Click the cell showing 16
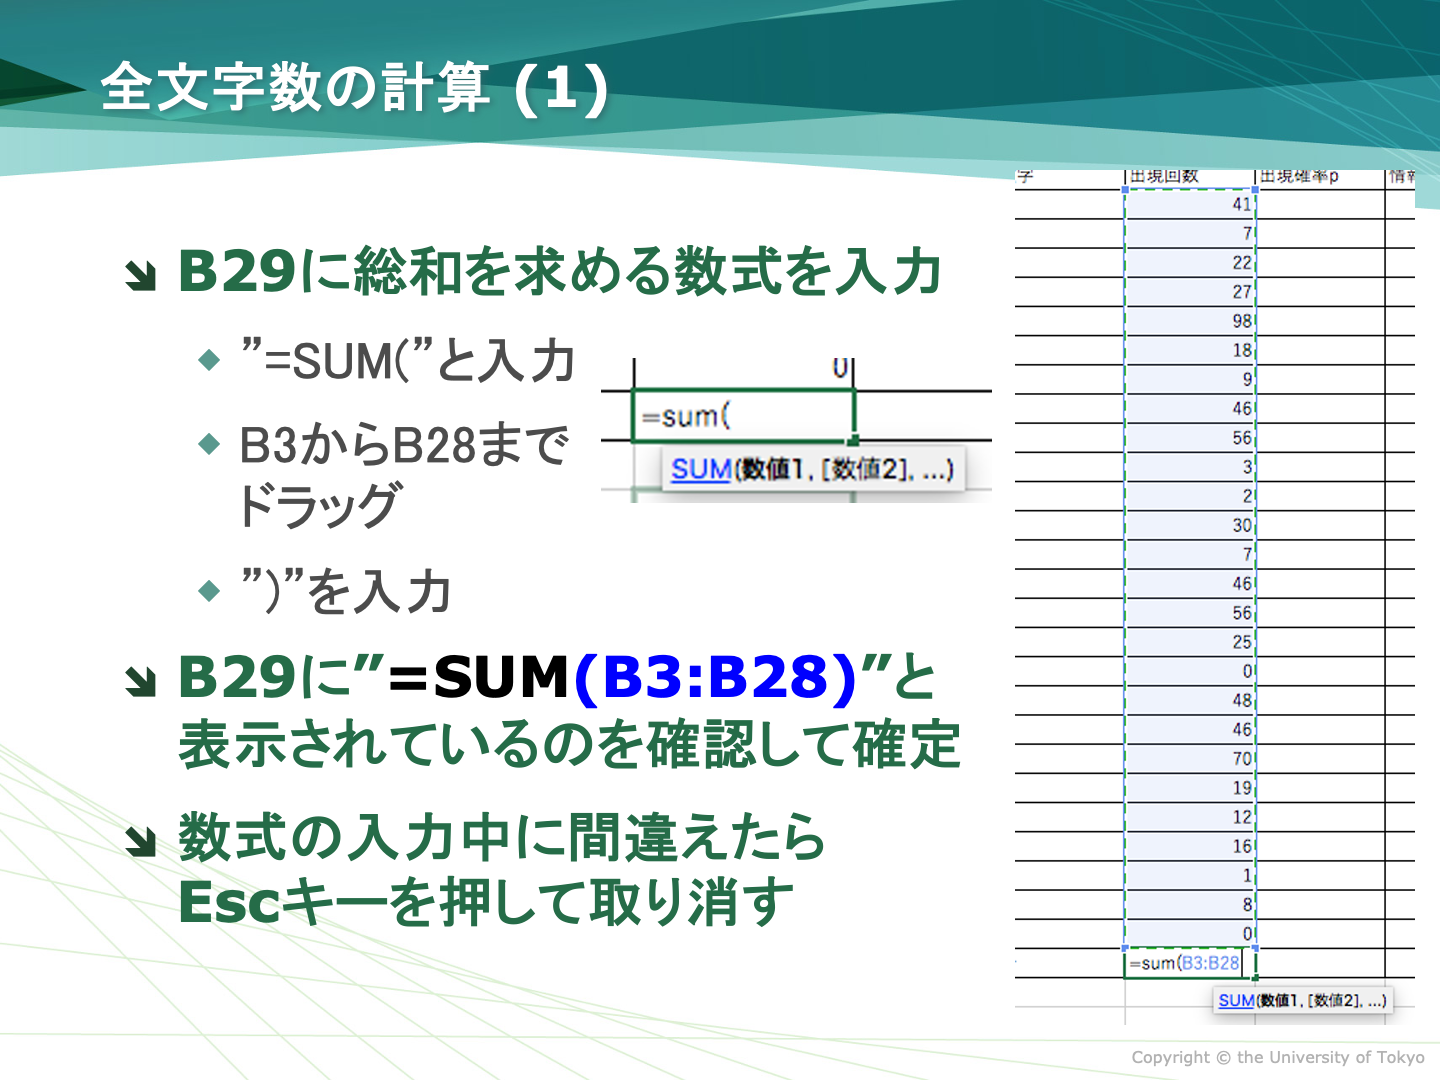 pyautogui.click(x=1190, y=846)
